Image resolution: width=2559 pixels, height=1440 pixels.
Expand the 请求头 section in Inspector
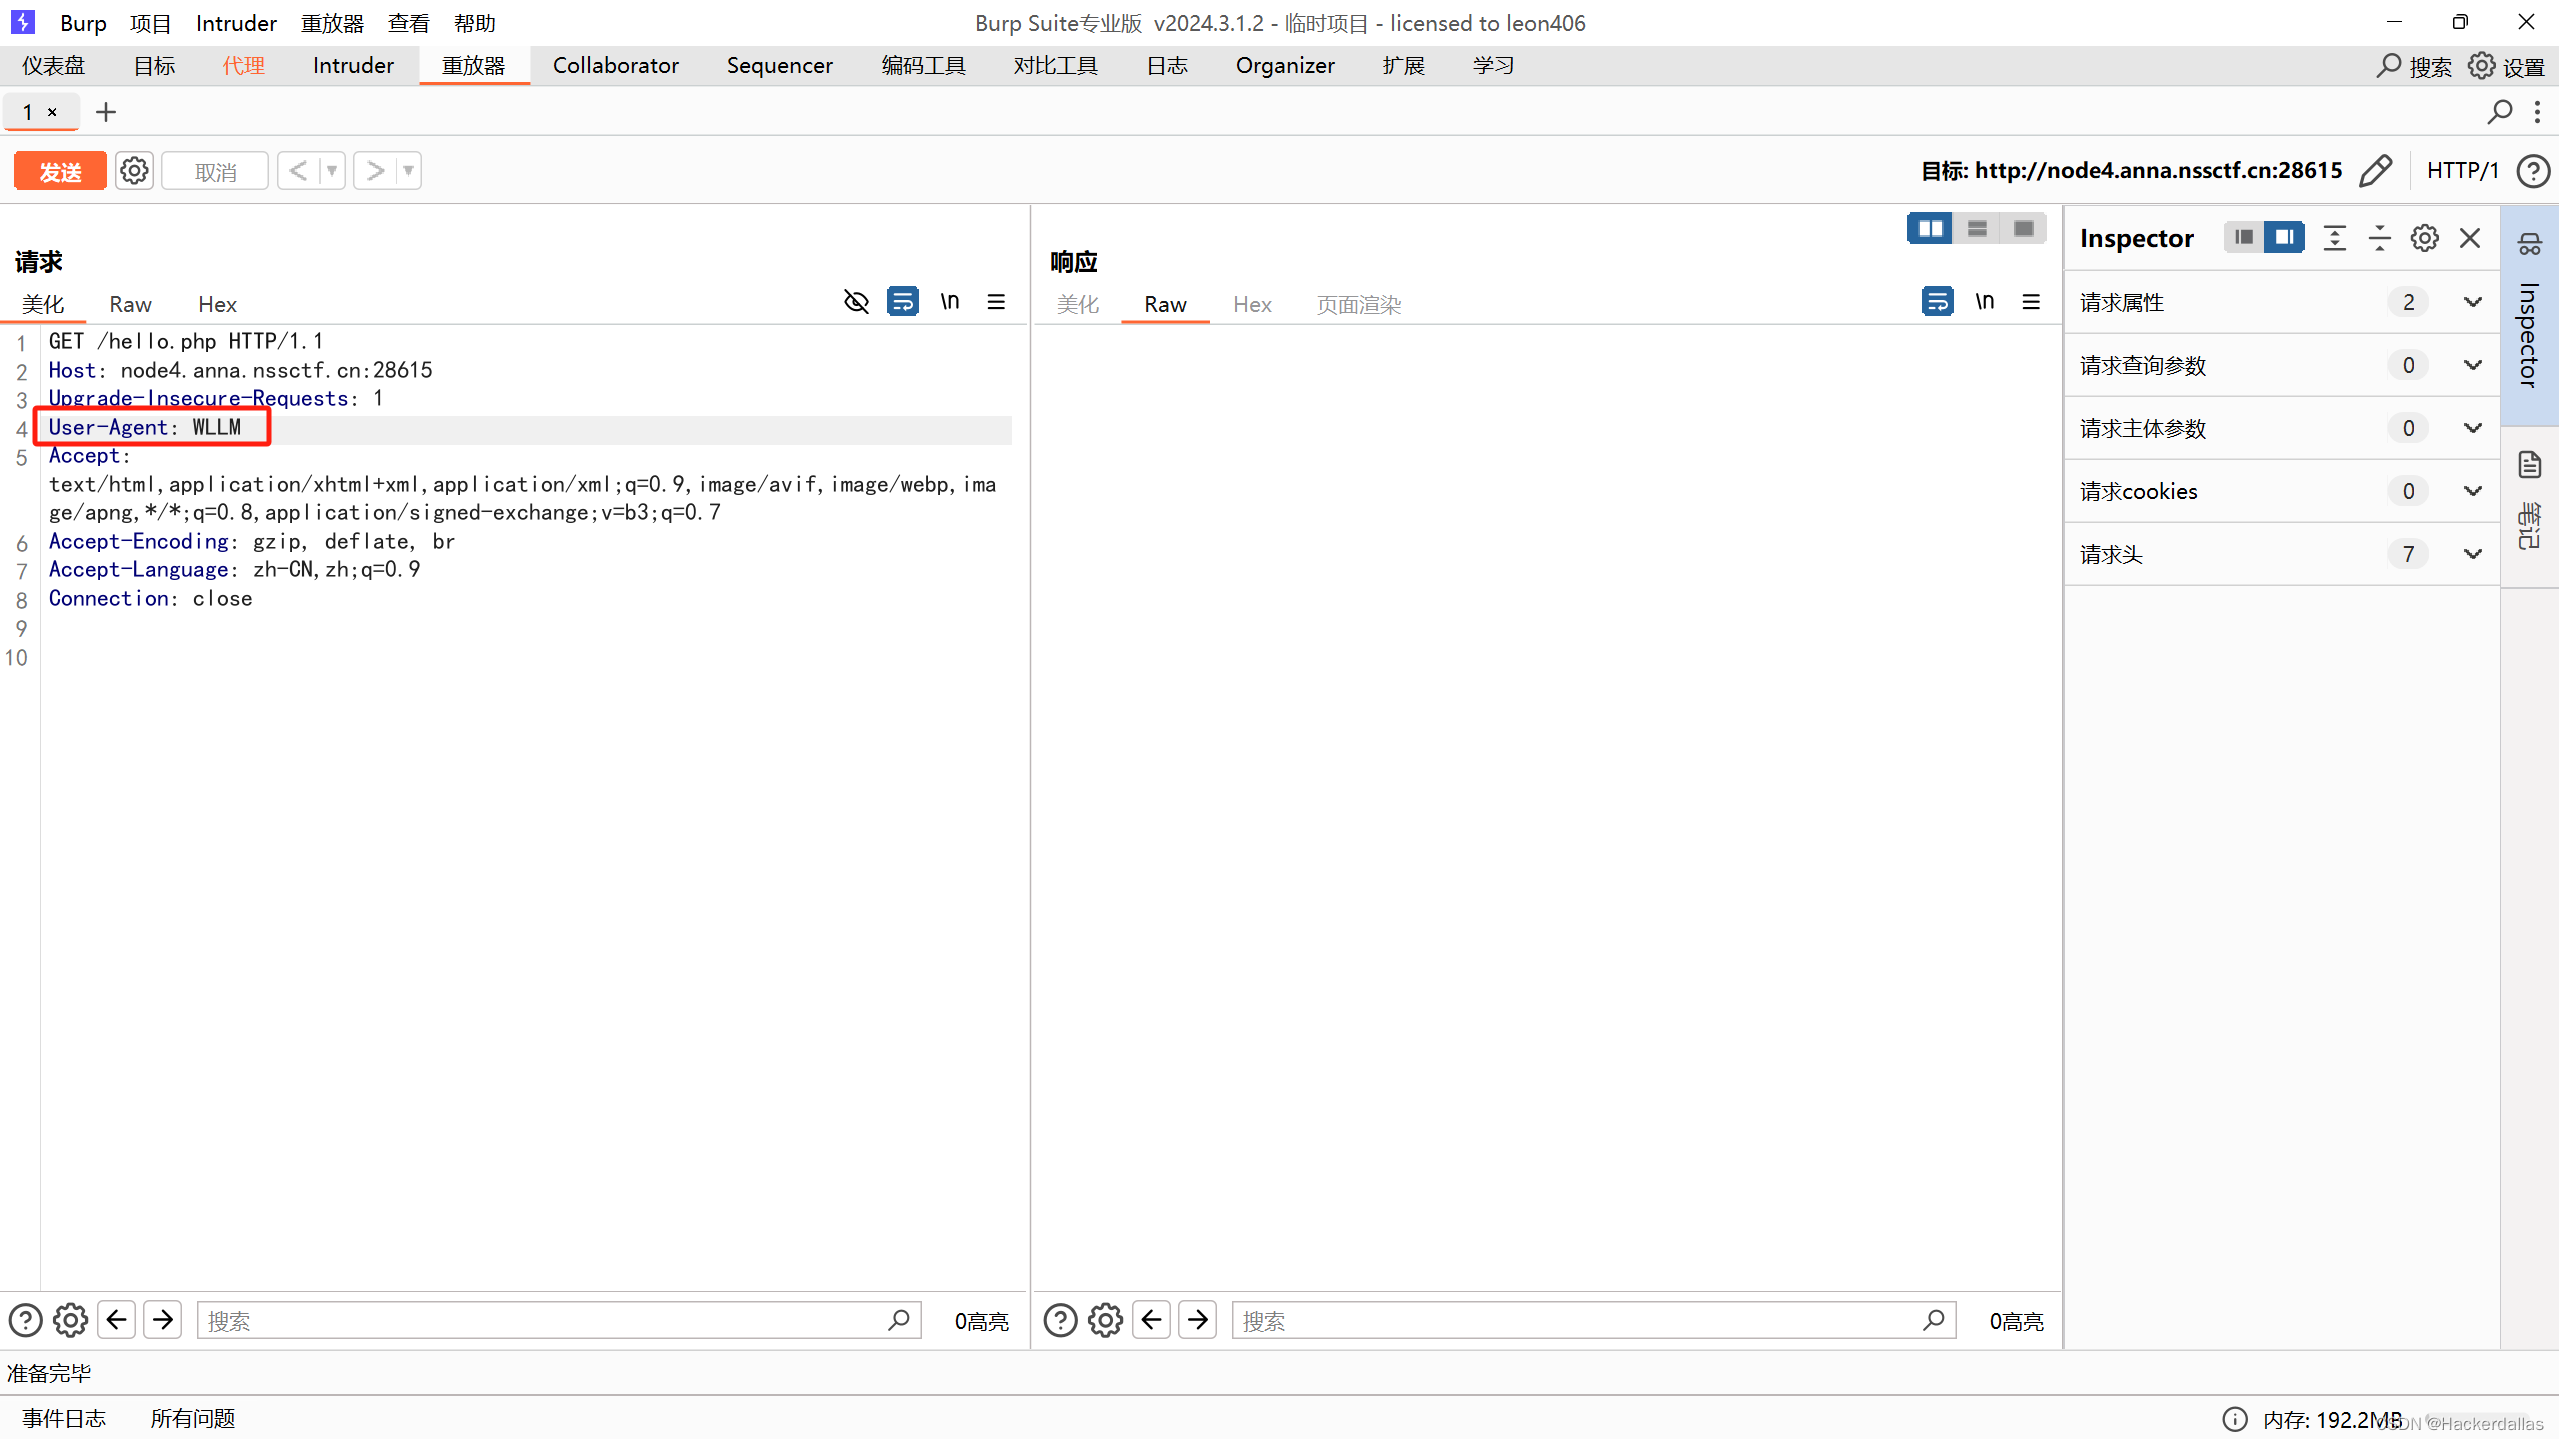[2472, 554]
